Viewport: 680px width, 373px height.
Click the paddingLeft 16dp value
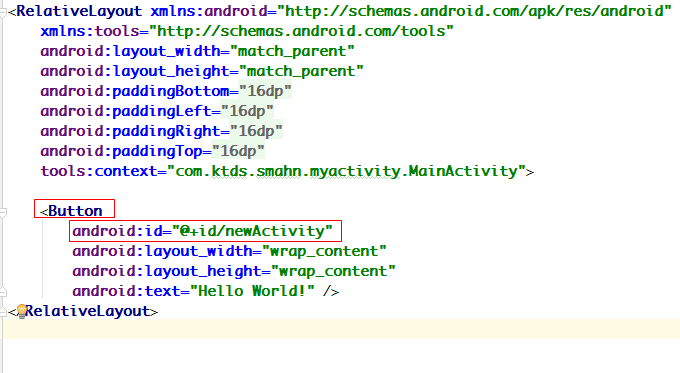[x=247, y=111]
